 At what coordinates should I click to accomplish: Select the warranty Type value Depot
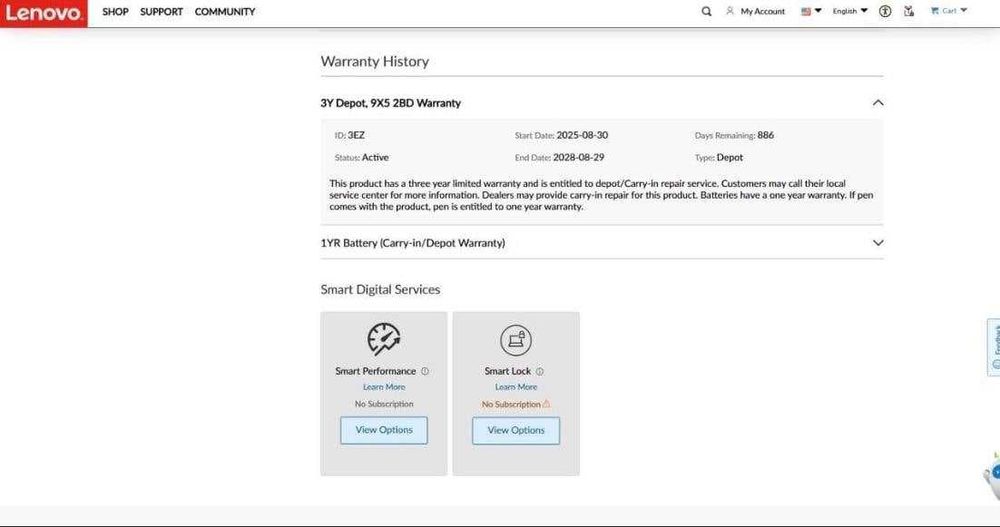click(x=730, y=157)
